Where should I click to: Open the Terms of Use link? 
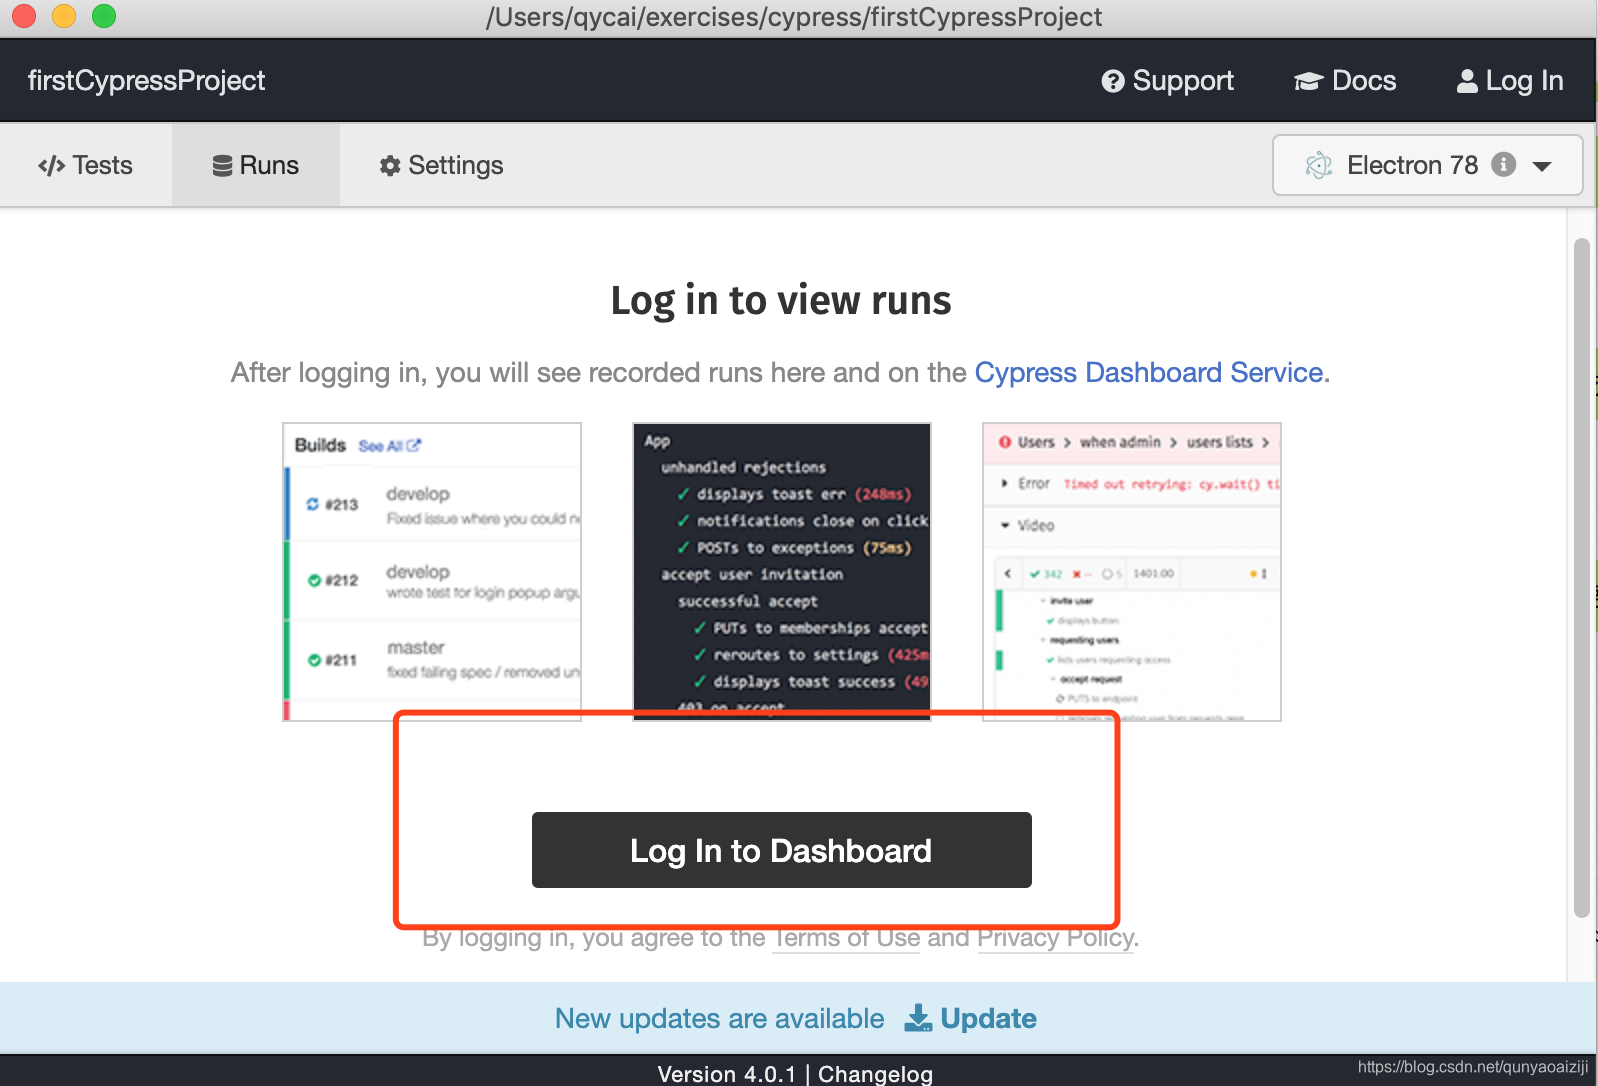846,938
